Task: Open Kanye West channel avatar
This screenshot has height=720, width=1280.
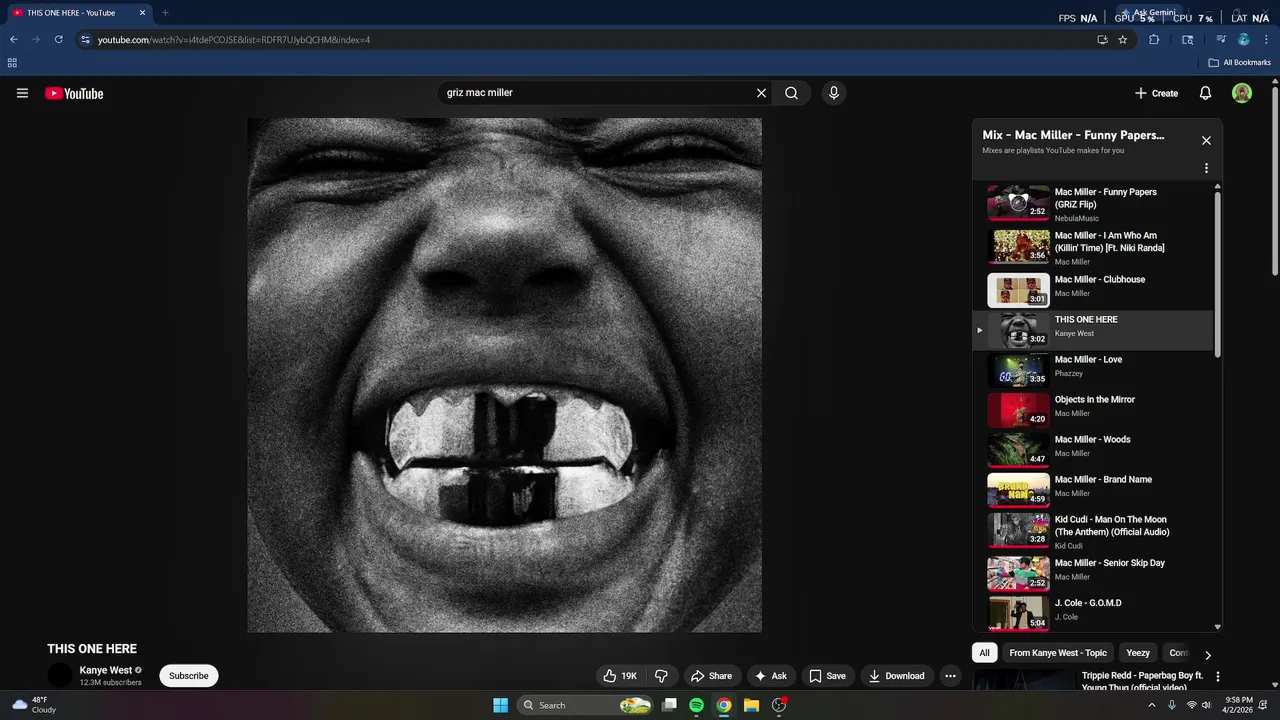Action: click(x=60, y=675)
